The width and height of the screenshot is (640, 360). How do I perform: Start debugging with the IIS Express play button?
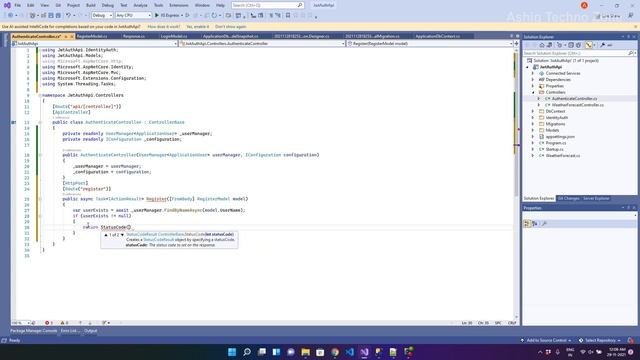(157, 15)
